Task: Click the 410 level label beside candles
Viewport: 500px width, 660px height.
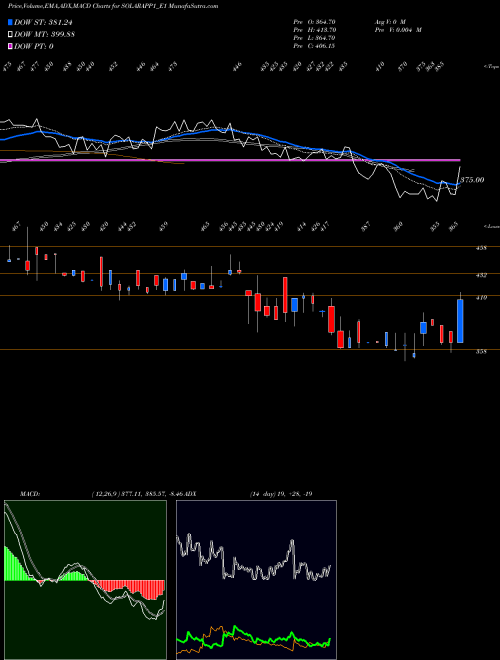Action: [x=481, y=298]
